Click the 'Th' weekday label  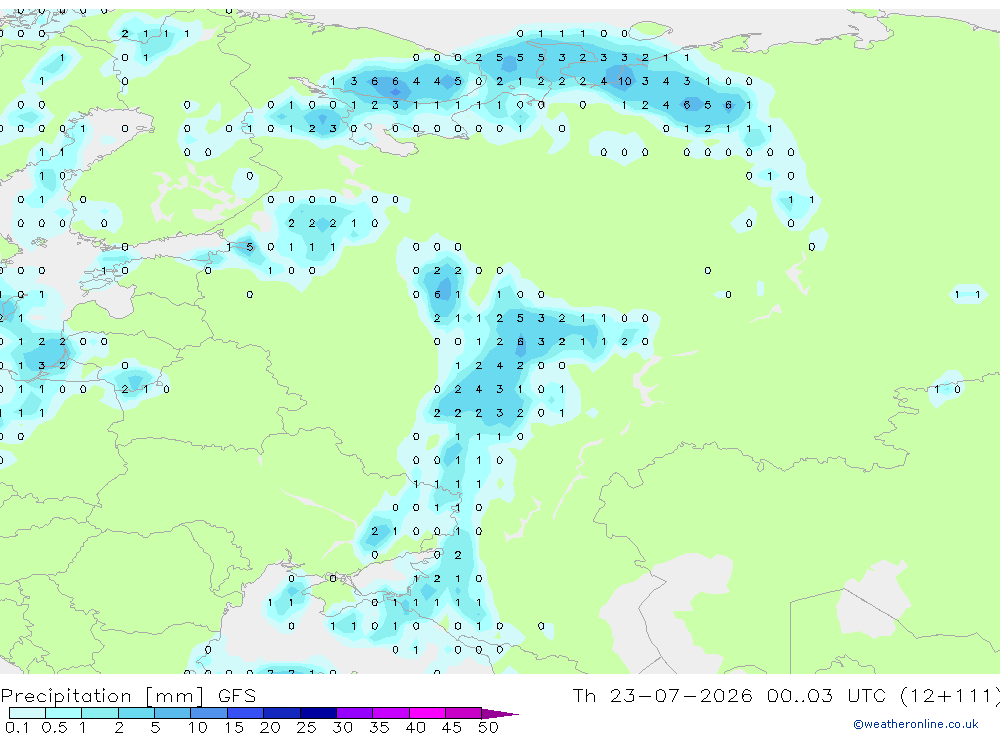pyautogui.click(x=584, y=695)
